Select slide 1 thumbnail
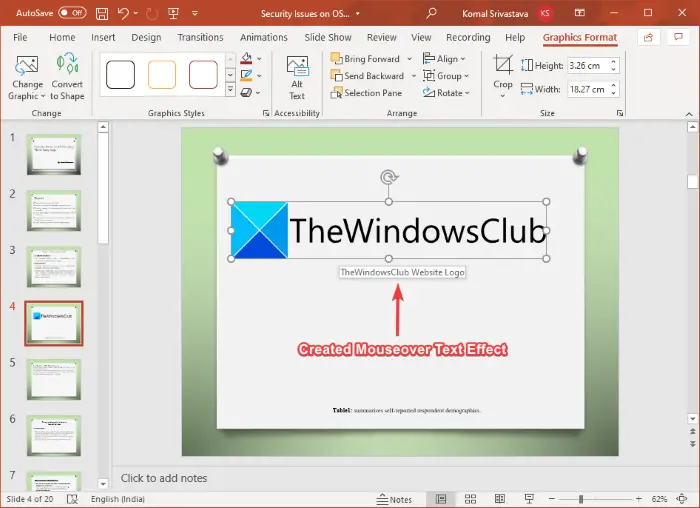The image size is (700, 508). (x=54, y=154)
